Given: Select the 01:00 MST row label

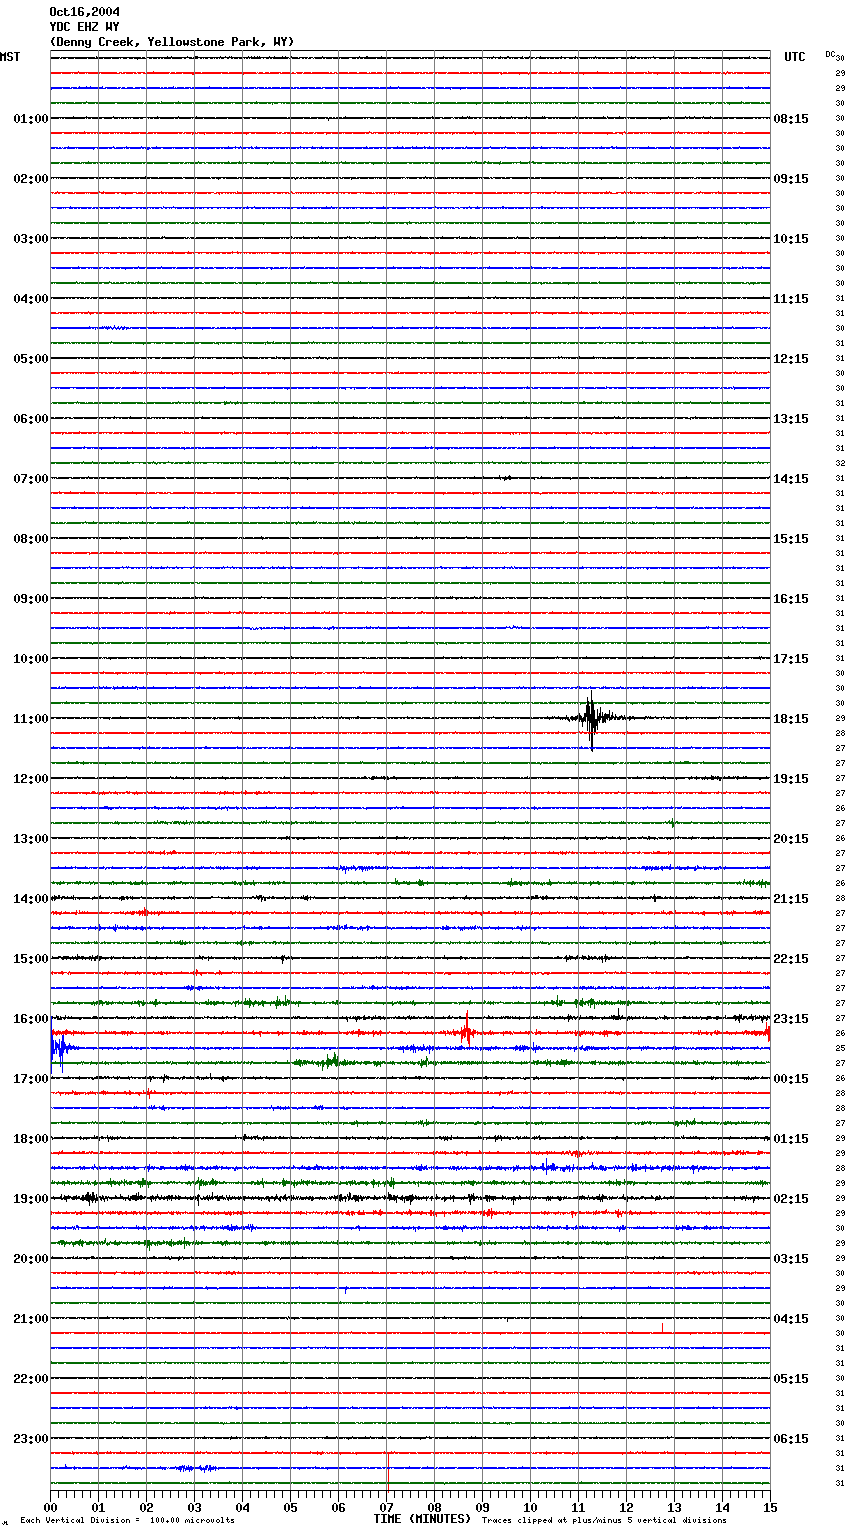Looking at the screenshot, I should coord(30,119).
